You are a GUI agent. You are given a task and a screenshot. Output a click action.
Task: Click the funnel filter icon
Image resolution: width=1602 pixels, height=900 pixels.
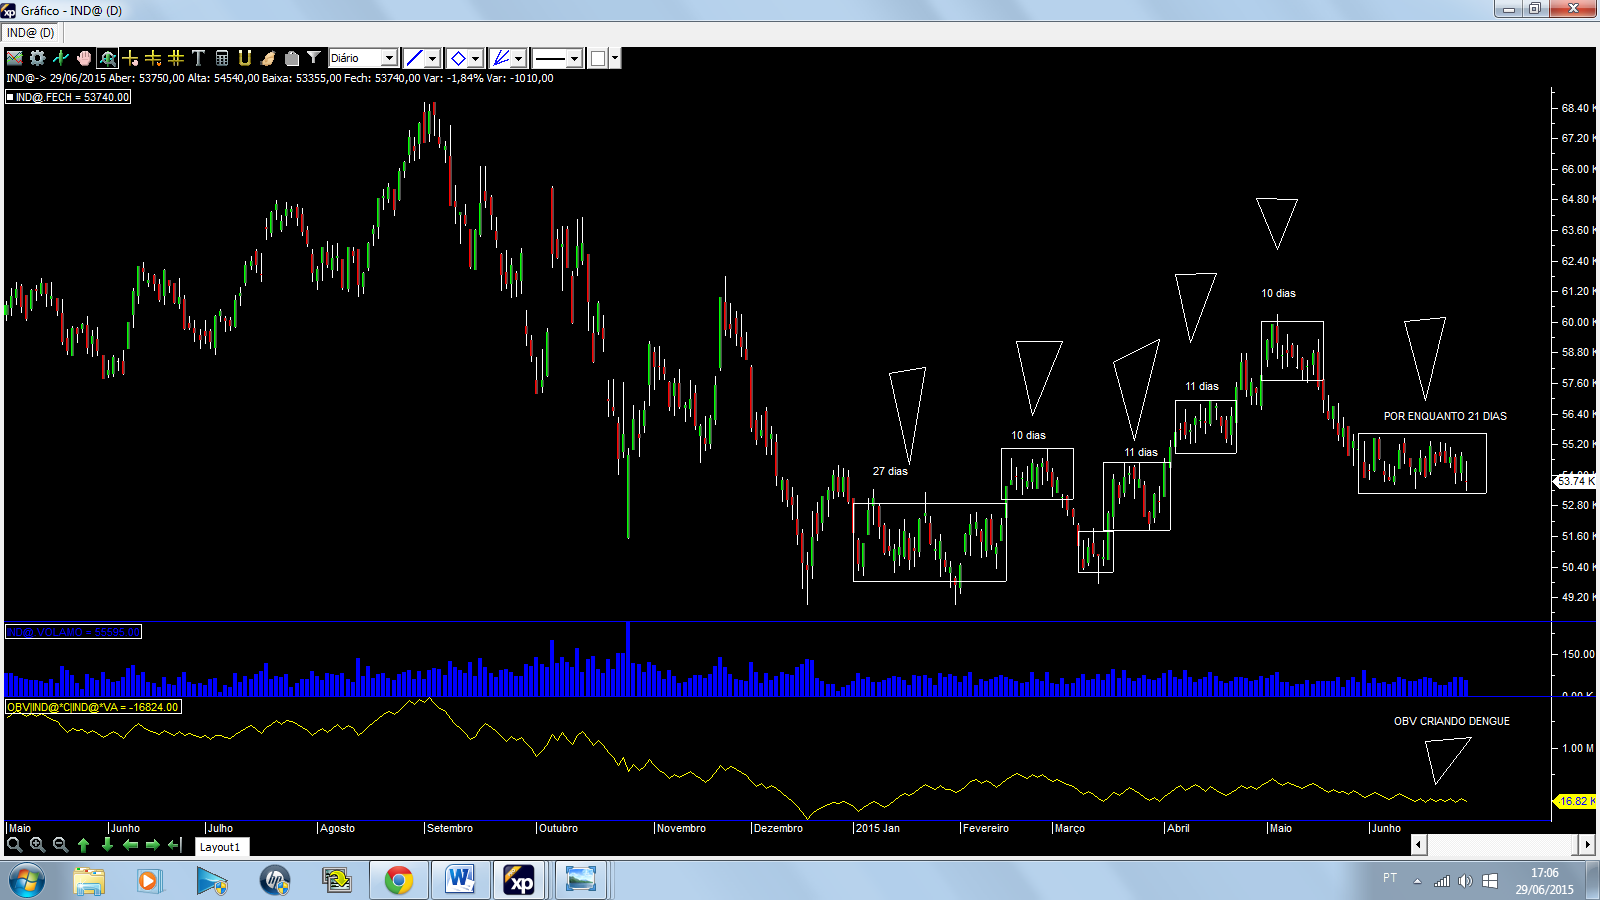coord(314,58)
